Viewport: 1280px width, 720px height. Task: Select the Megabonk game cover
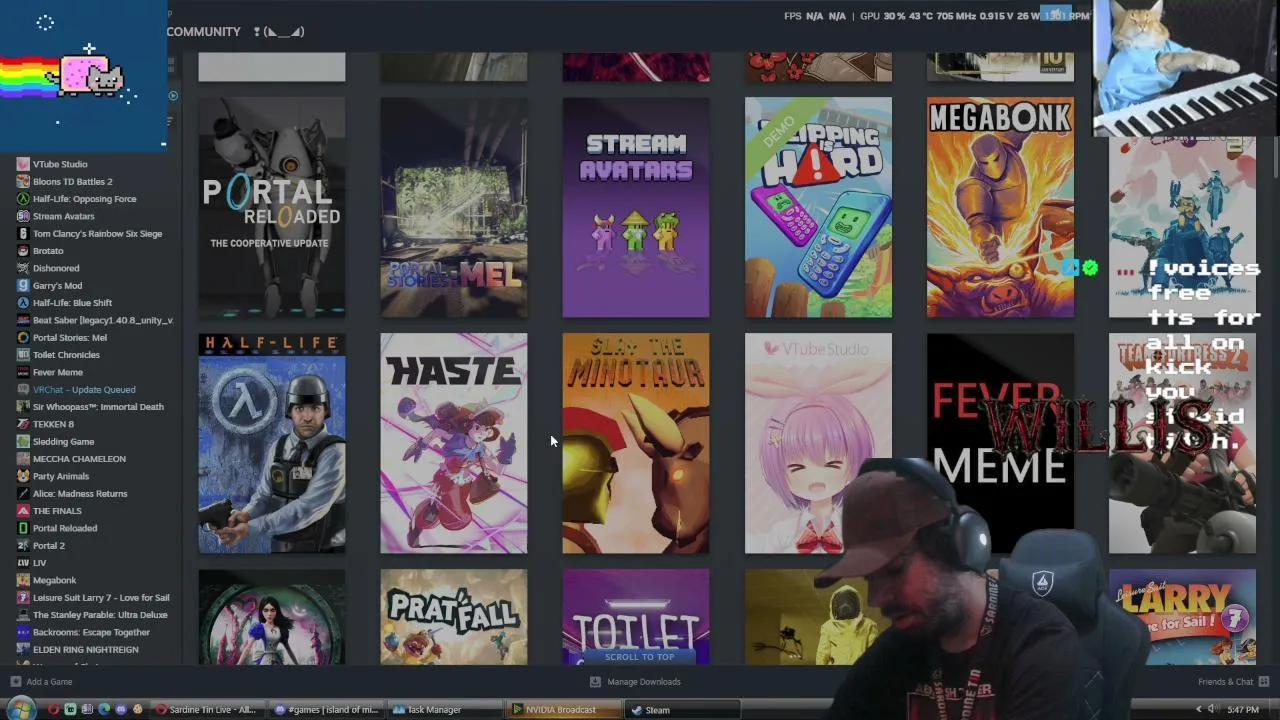click(1000, 207)
